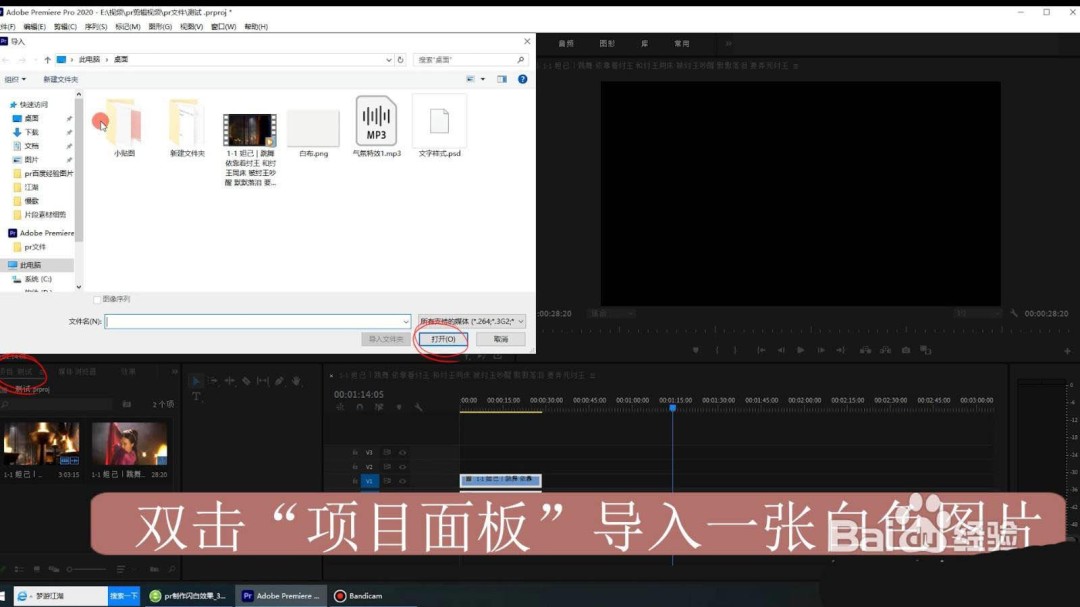The height and width of the screenshot is (607, 1080).
Task: Select the Selection tool arrow in tools panel
Action: (196, 381)
